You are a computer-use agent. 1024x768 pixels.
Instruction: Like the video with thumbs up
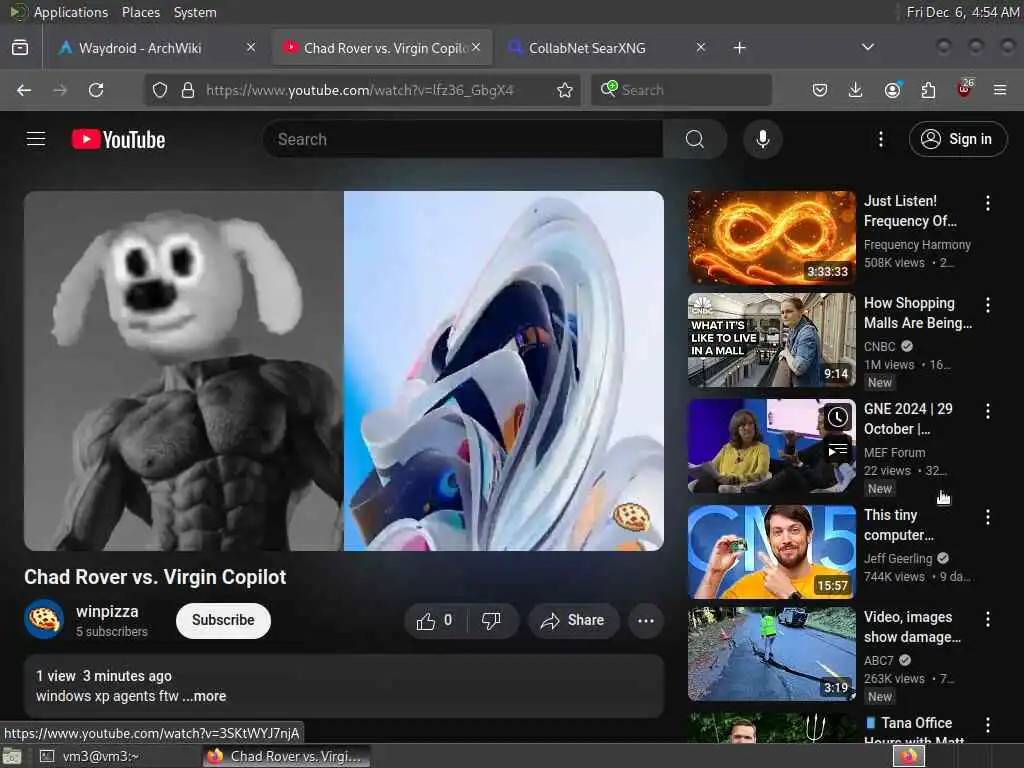436,620
